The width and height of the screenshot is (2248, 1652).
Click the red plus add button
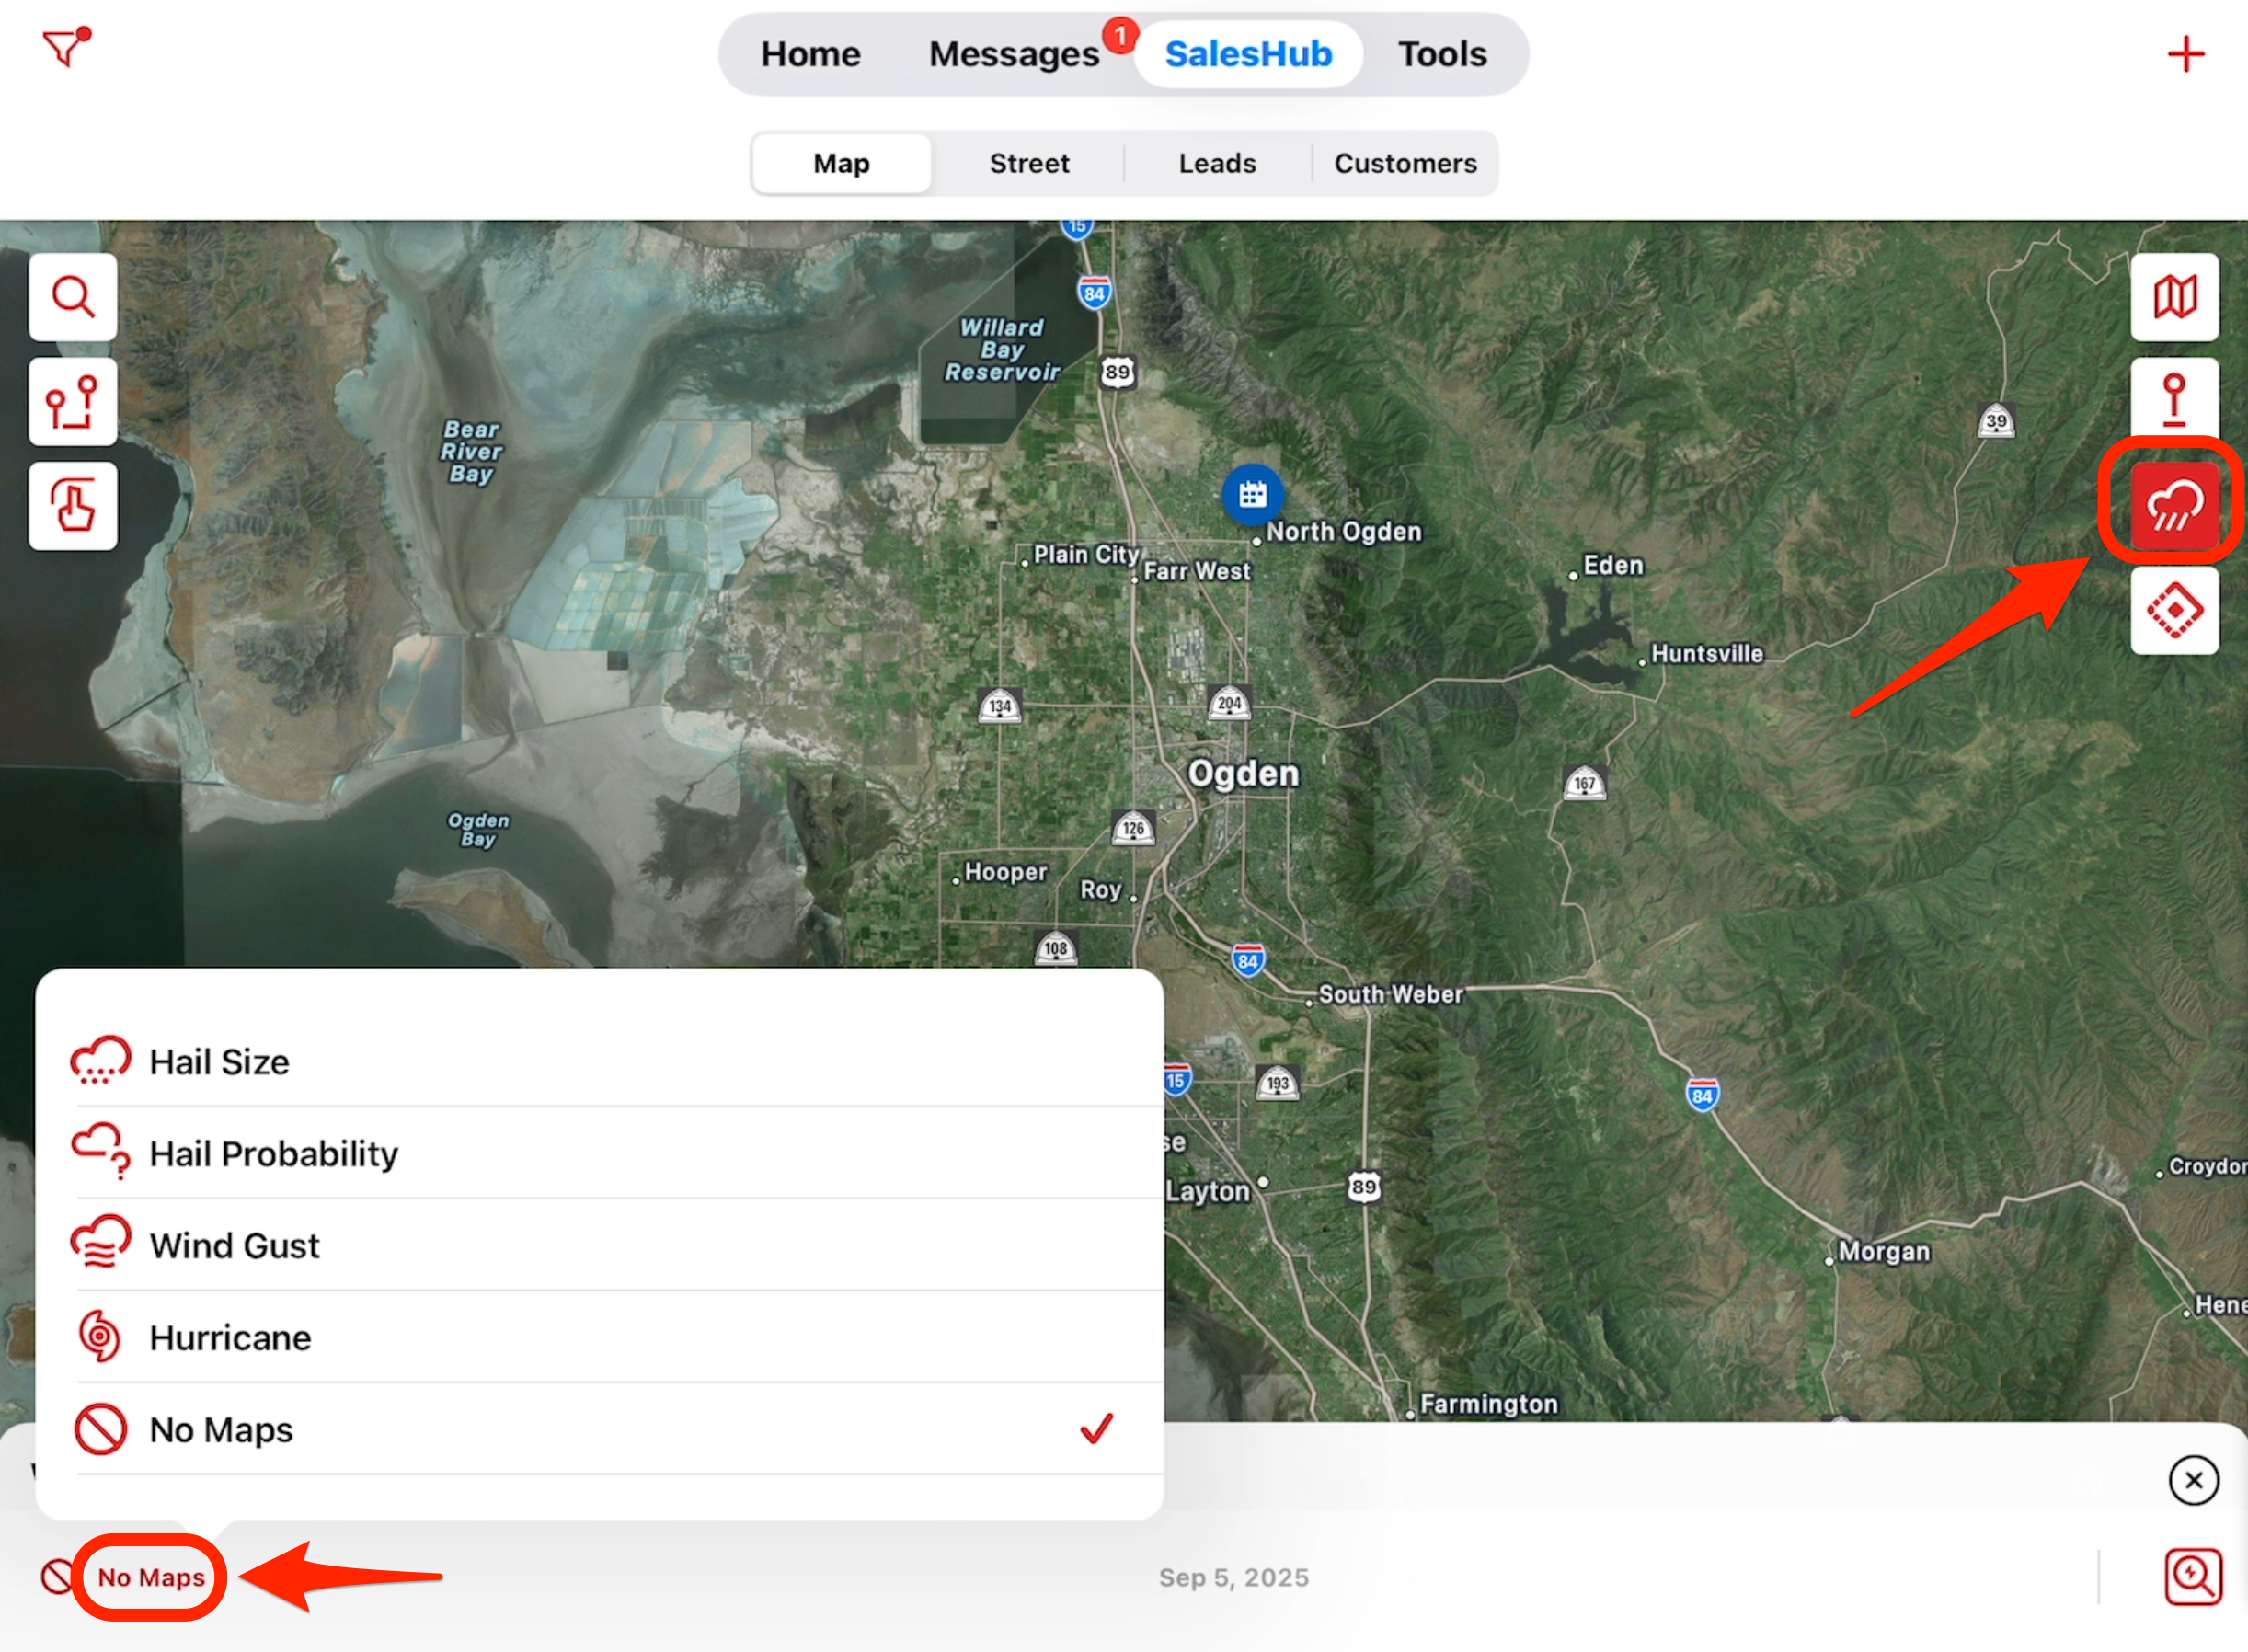click(2185, 54)
